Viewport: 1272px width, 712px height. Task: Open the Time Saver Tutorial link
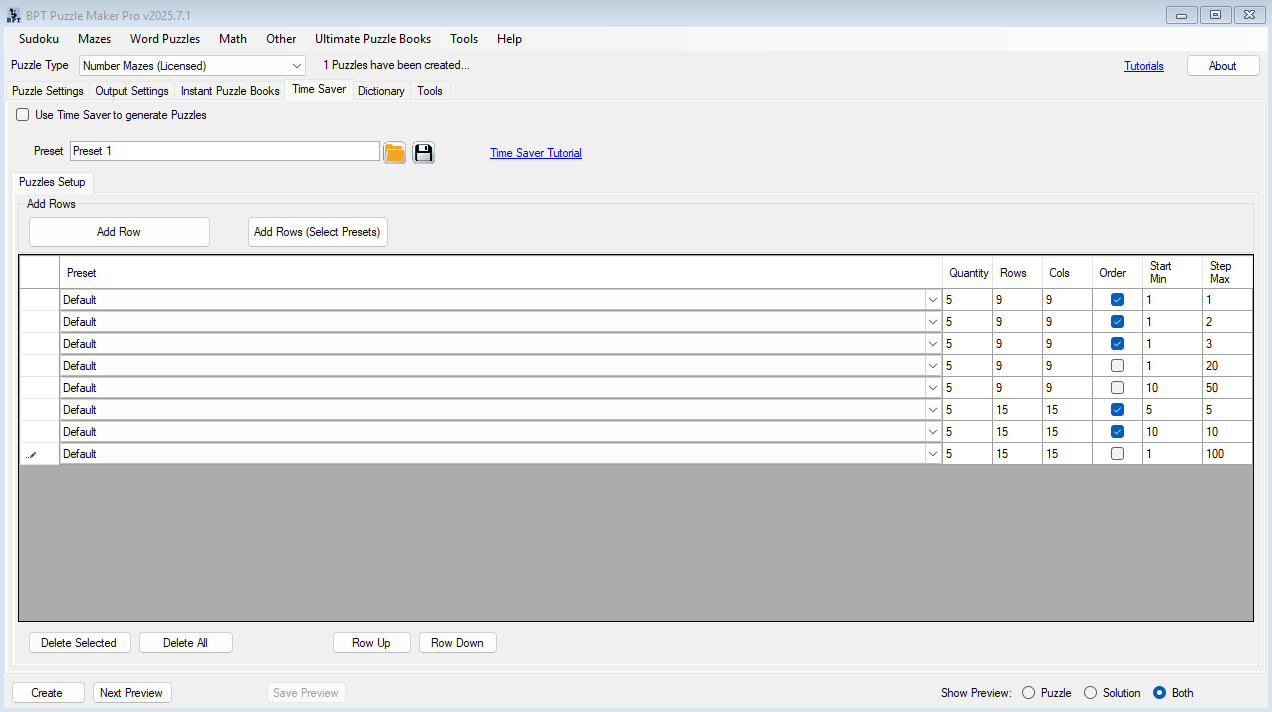pos(535,153)
